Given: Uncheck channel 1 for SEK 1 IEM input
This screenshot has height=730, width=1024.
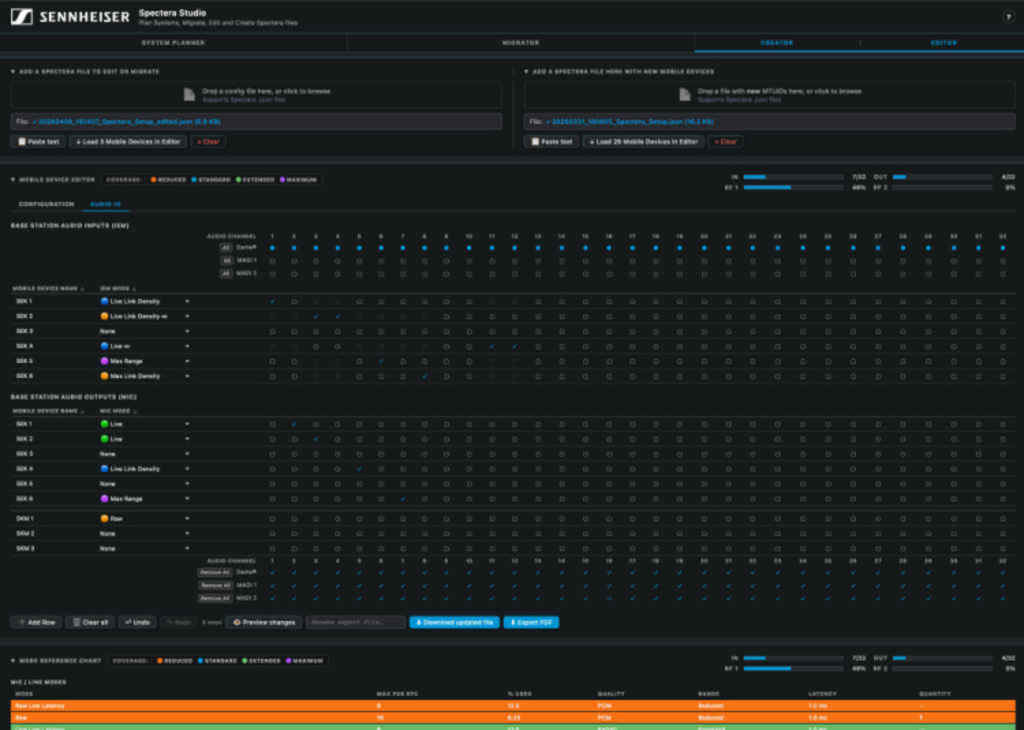Looking at the screenshot, I should (272, 302).
